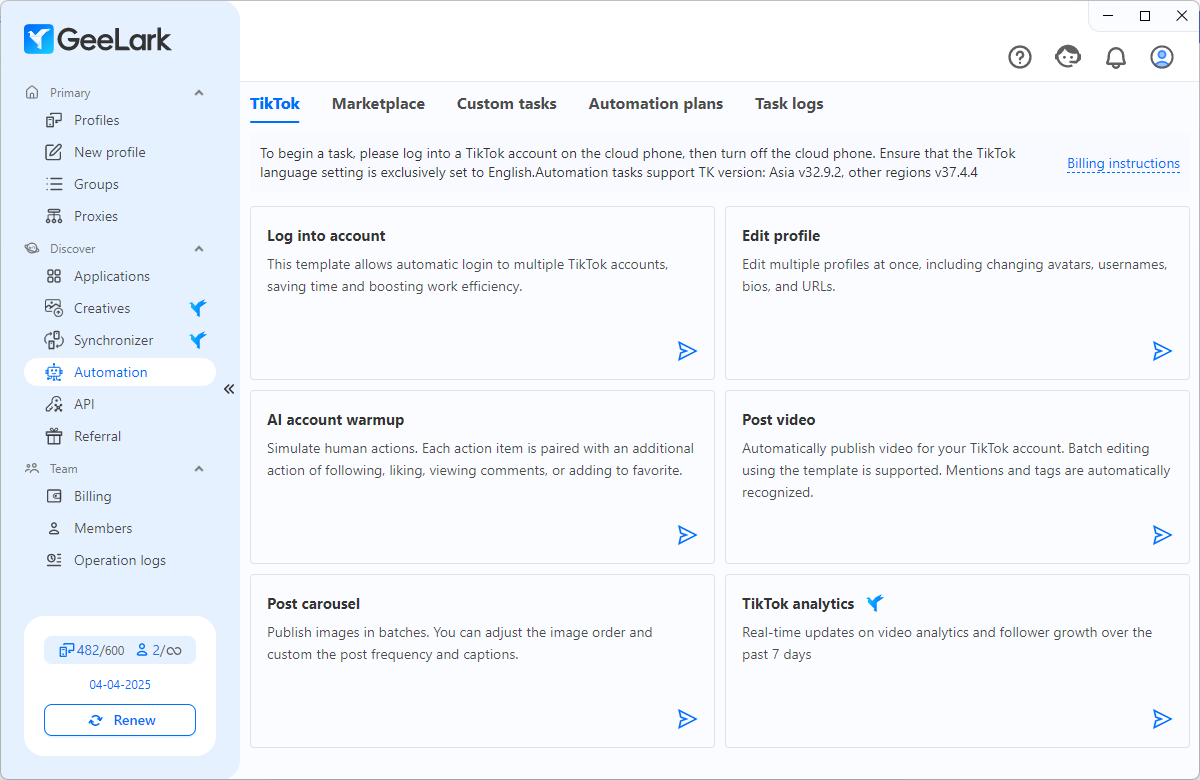Click the New profile pencil icon

coord(54,152)
